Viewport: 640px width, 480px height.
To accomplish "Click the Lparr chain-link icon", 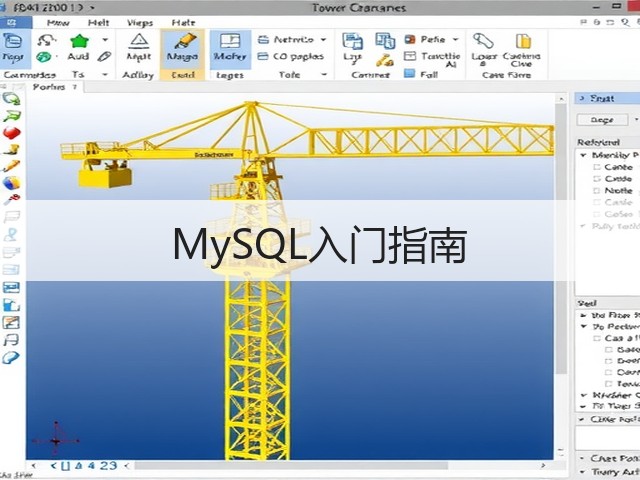I will (483, 41).
